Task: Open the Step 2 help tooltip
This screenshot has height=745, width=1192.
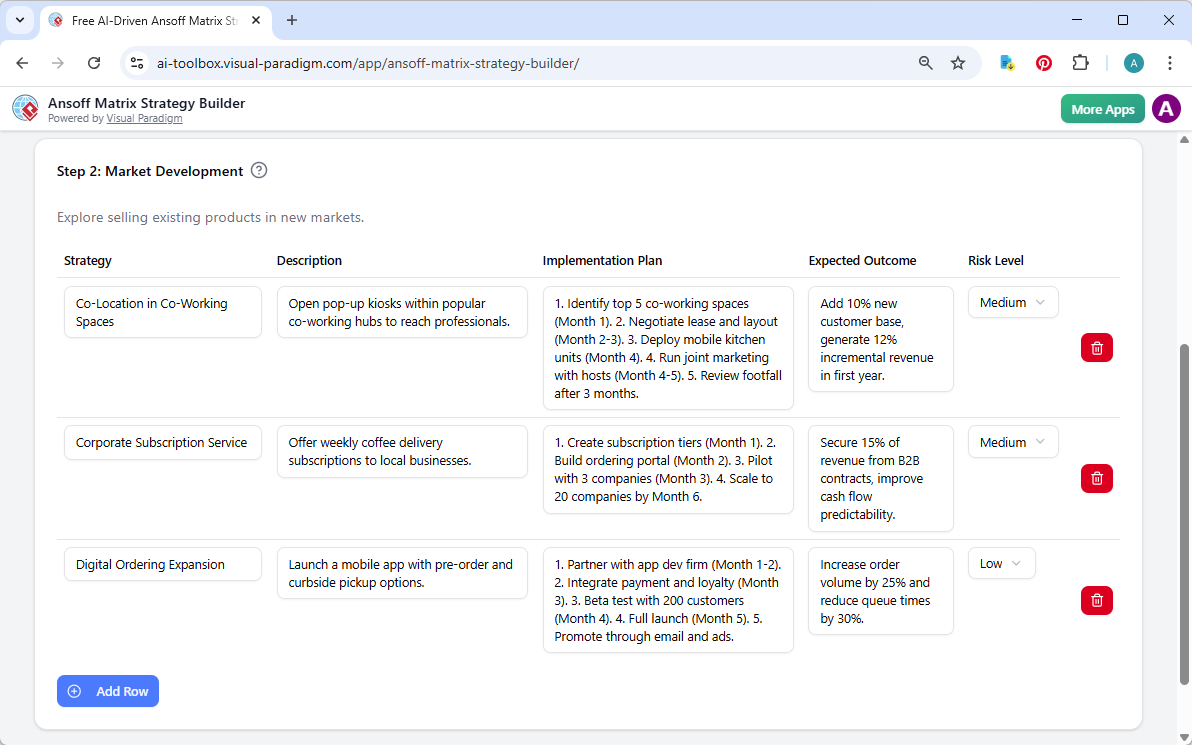Action: (259, 171)
